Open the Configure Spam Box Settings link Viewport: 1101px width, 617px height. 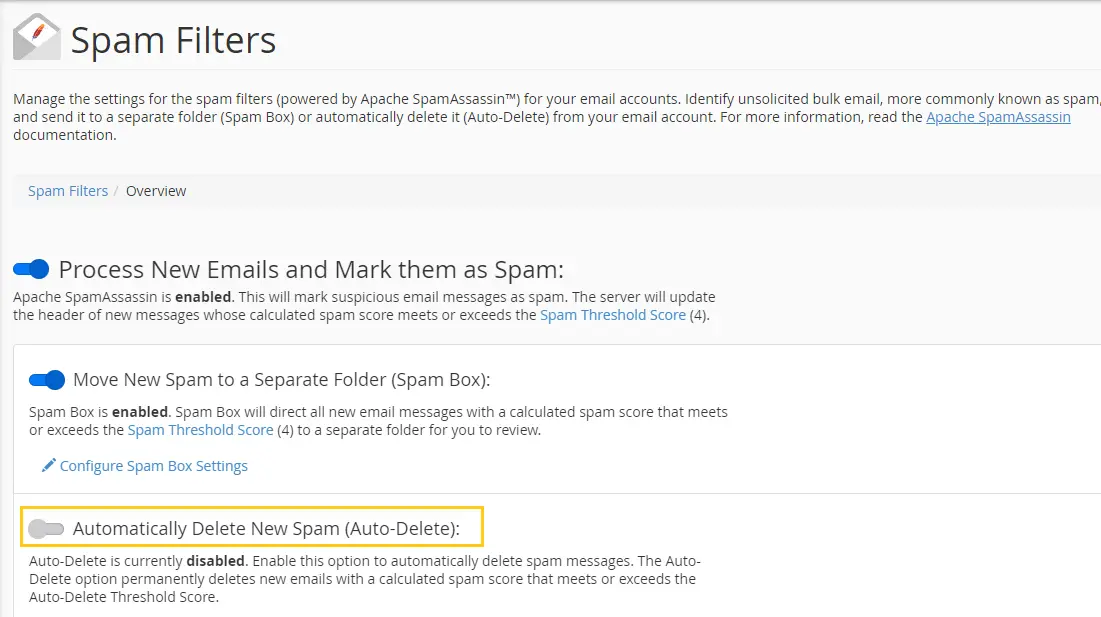[x=153, y=466]
